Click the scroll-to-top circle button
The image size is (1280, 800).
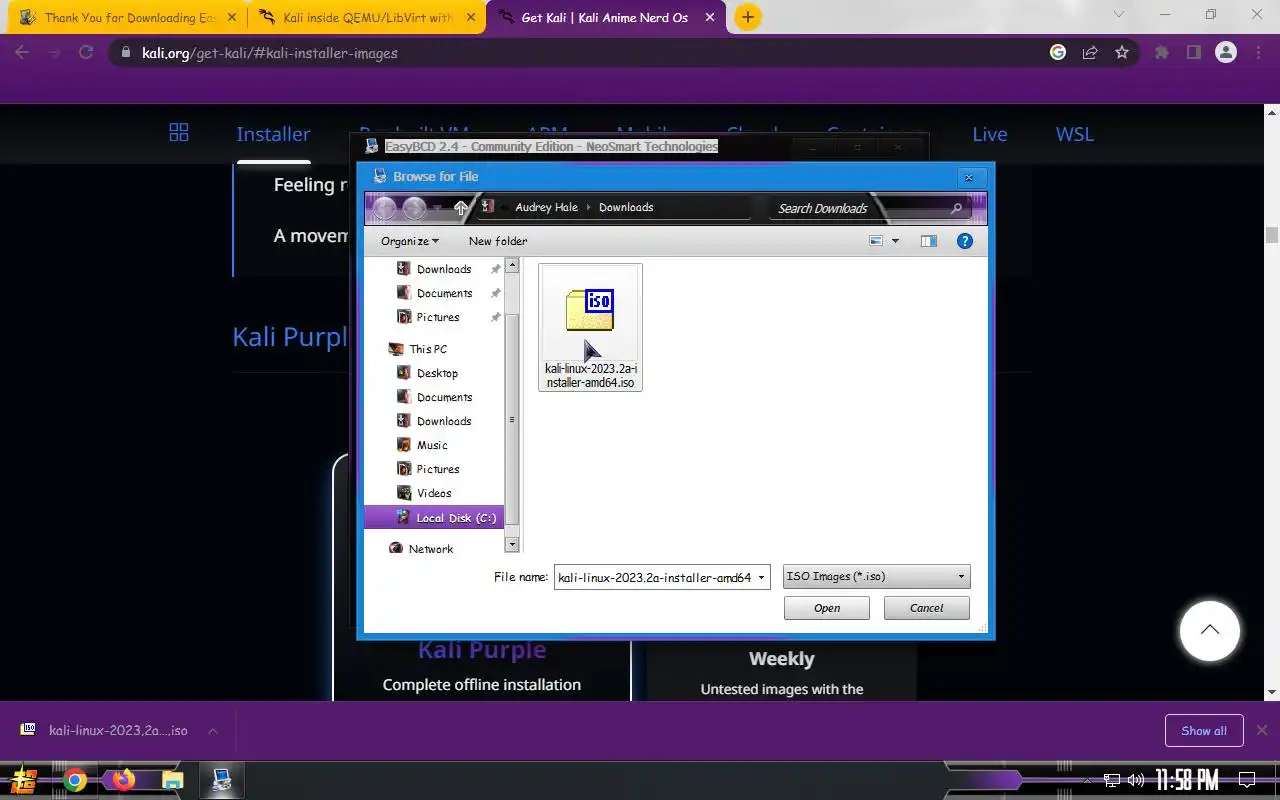(x=1210, y=631)
